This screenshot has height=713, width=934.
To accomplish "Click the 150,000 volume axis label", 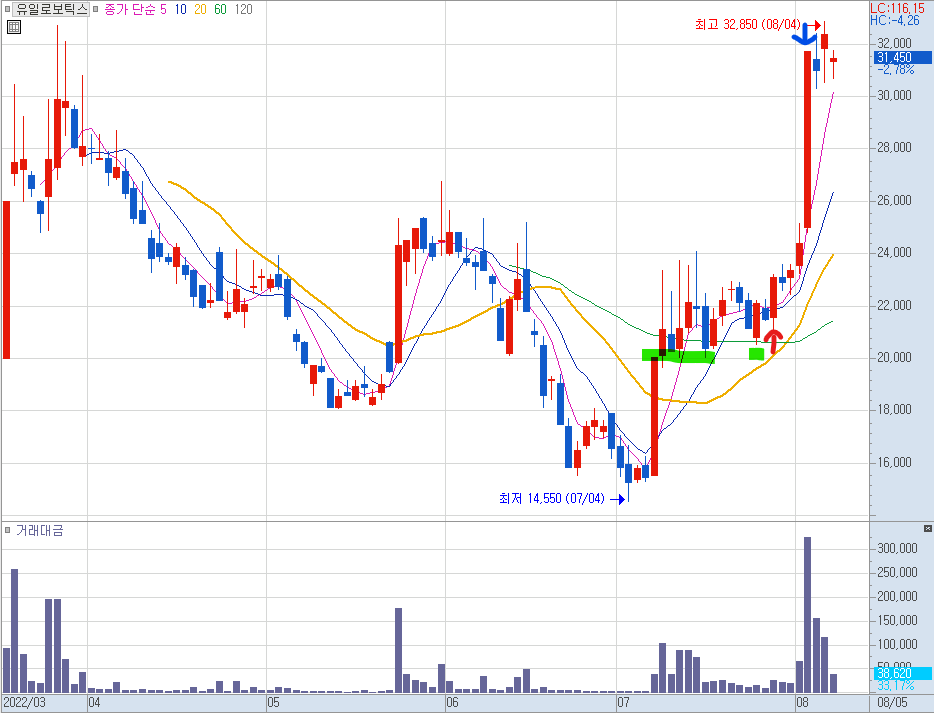I will click(897, 621).
